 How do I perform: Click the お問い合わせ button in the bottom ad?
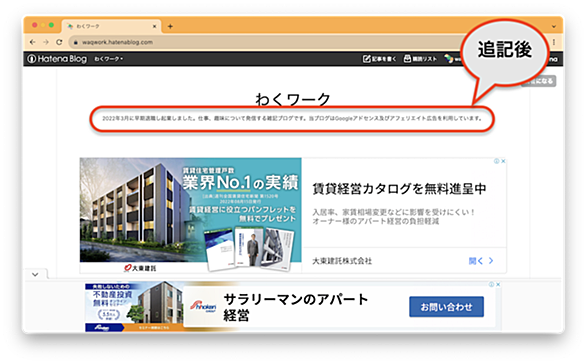(x=446, y=307)
